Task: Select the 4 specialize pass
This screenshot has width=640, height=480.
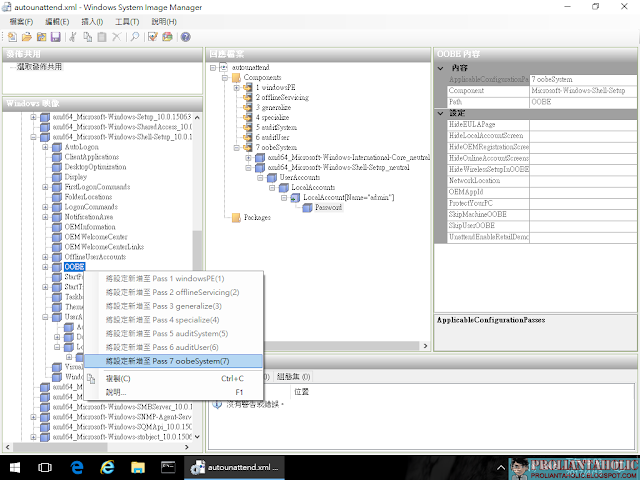Action: click(x=272, y=118)
